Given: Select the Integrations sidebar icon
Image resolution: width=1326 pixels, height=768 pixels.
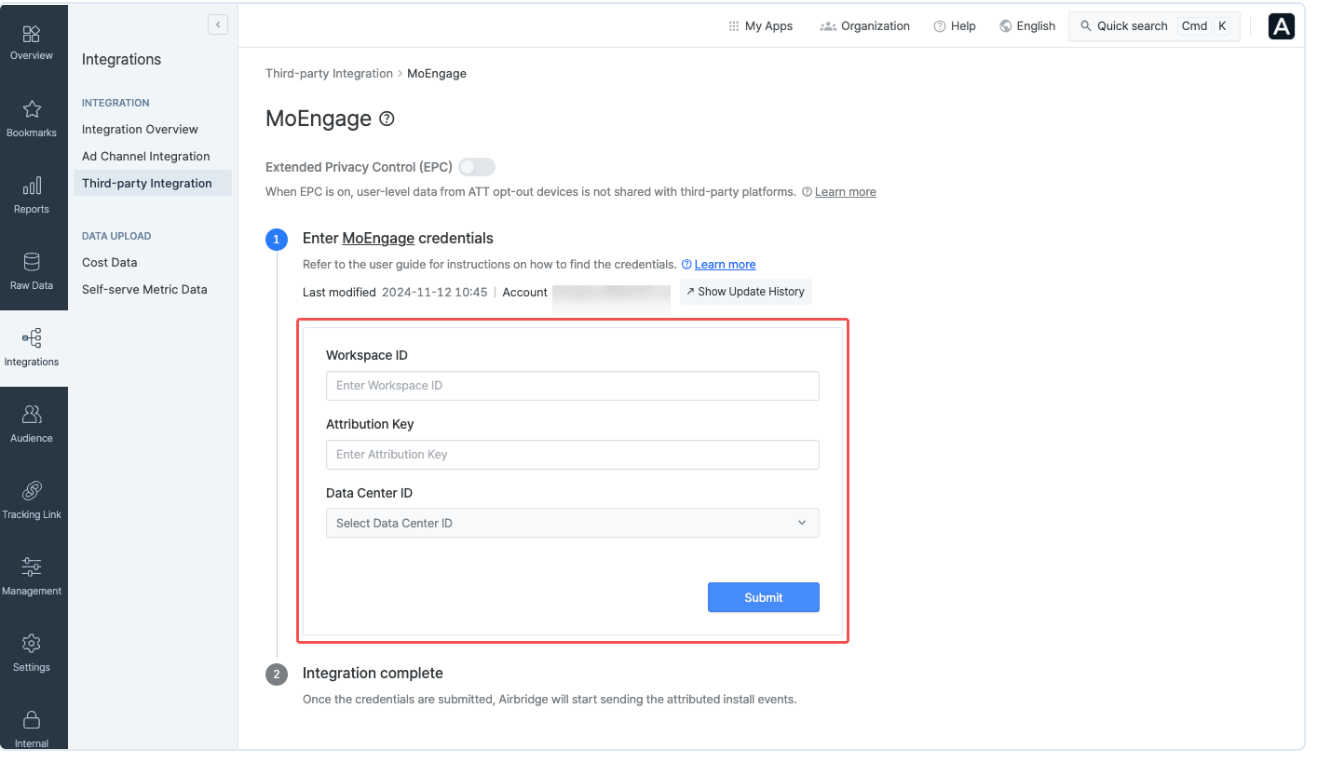Looking at the screenshot, I should coord(31,338).
